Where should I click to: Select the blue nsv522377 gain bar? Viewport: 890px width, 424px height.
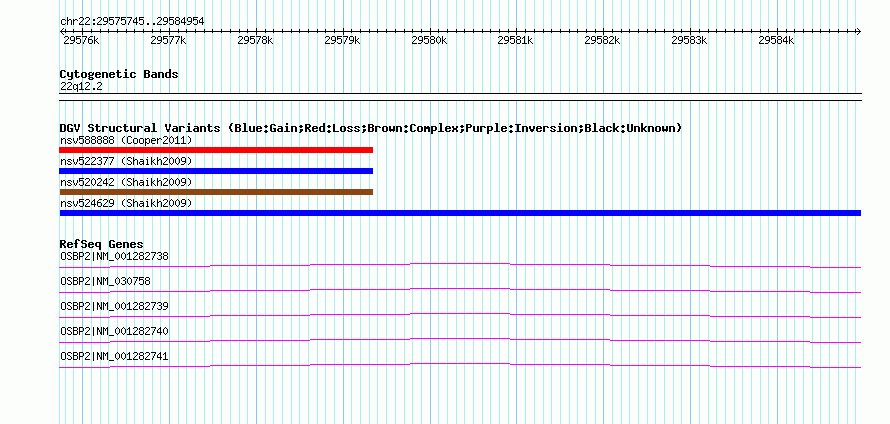click(x=216, y=171)
